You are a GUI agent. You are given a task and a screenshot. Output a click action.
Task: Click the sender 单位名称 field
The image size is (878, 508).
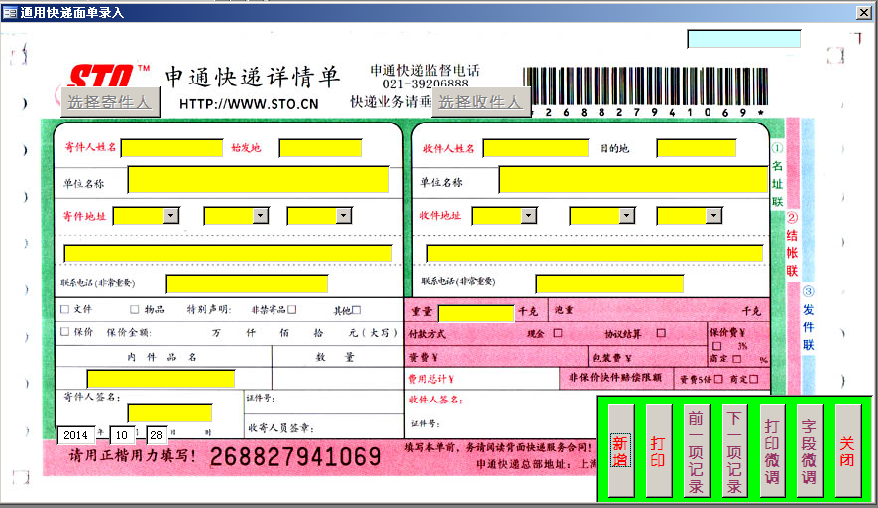click(x=258, y=180)
